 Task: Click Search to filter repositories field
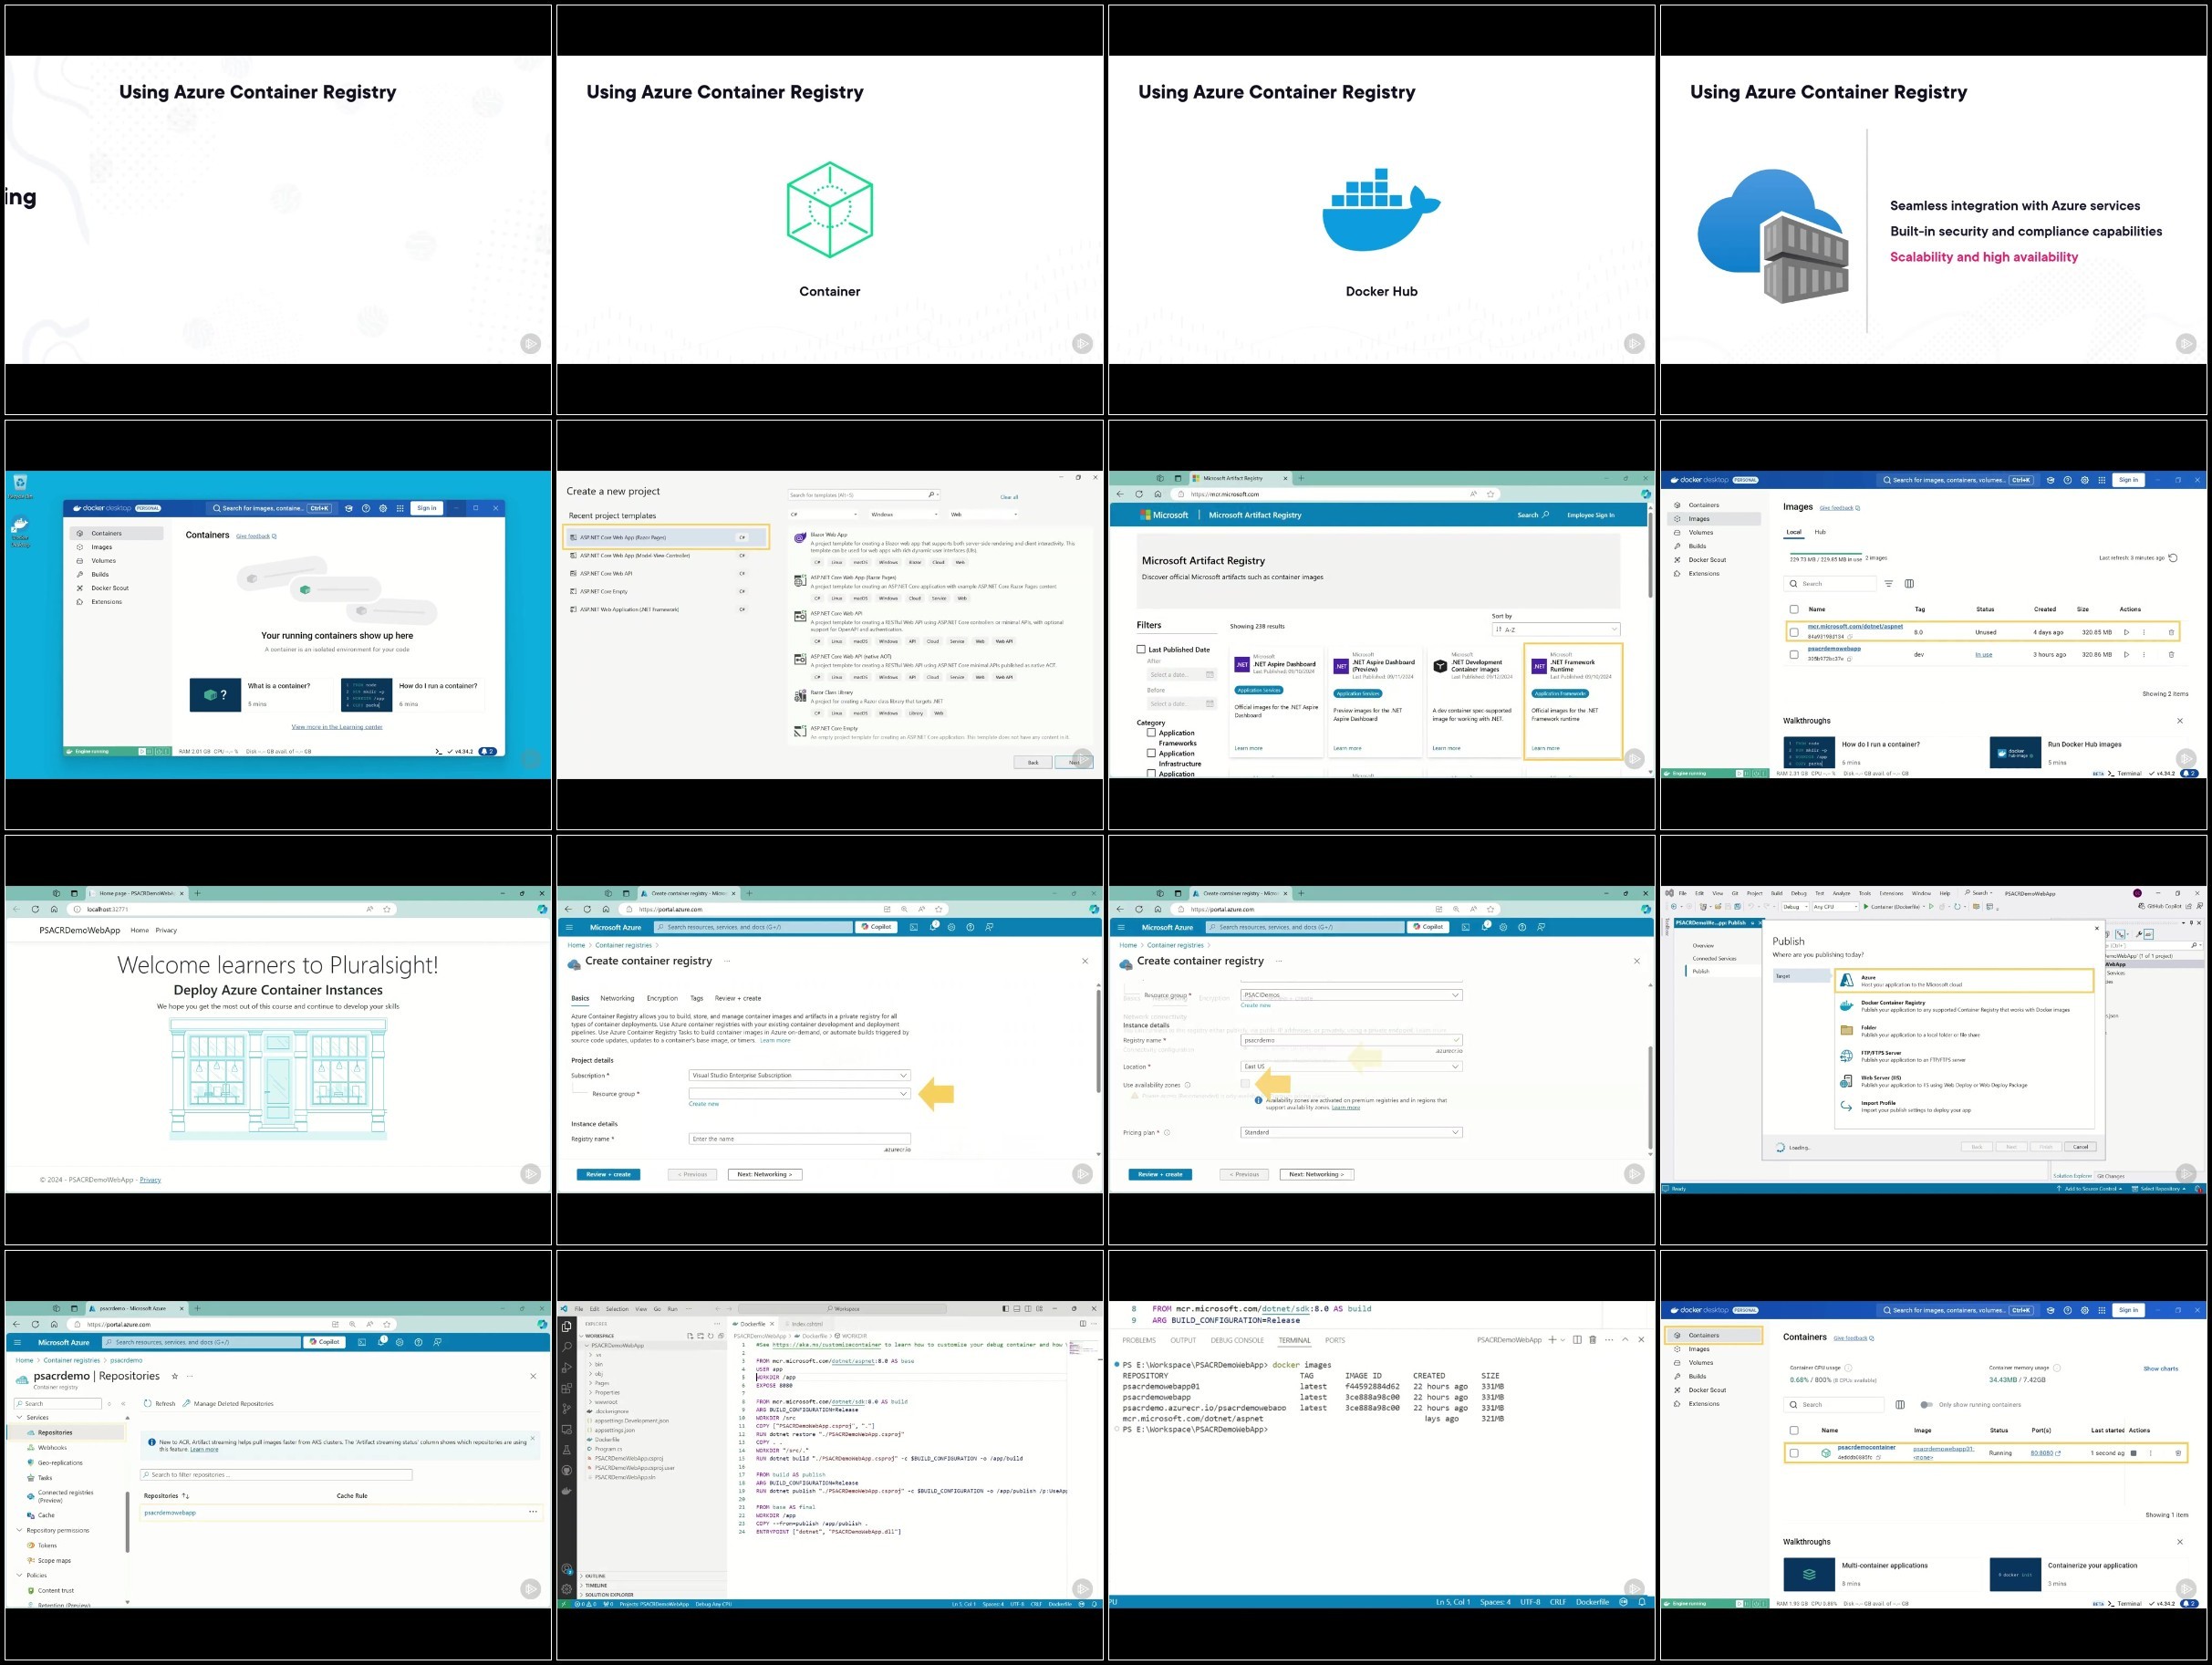pyautogui.click(x=276, y=1475)
